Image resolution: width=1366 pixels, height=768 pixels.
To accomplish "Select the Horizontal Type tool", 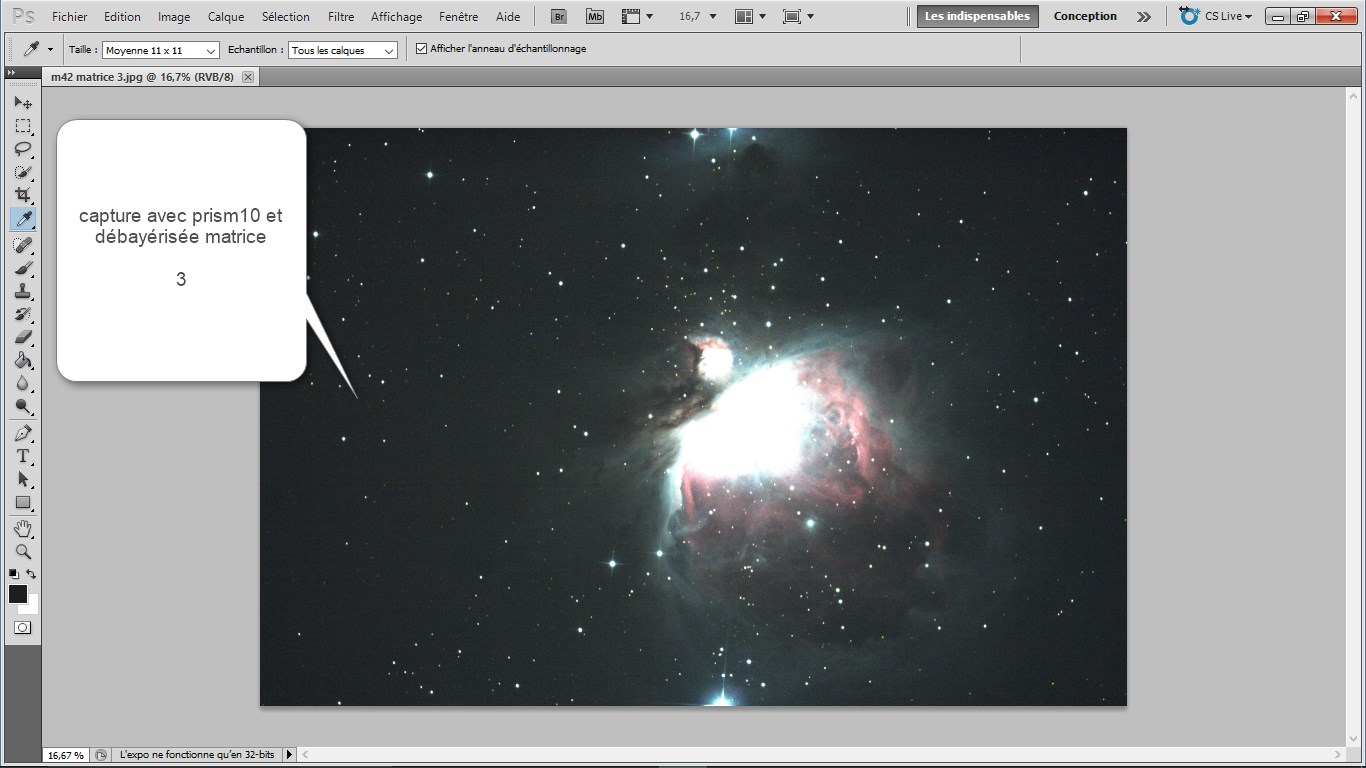I will [x=23, y=456].
